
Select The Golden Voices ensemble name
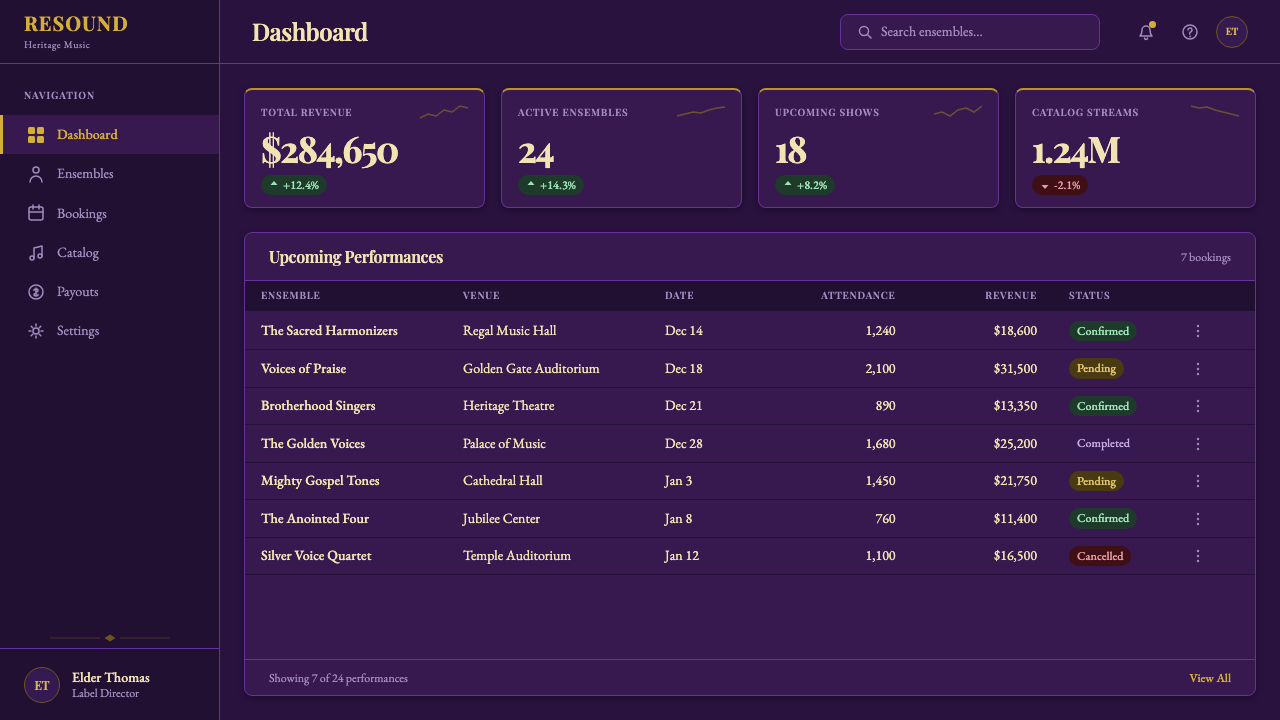point(313,444)
